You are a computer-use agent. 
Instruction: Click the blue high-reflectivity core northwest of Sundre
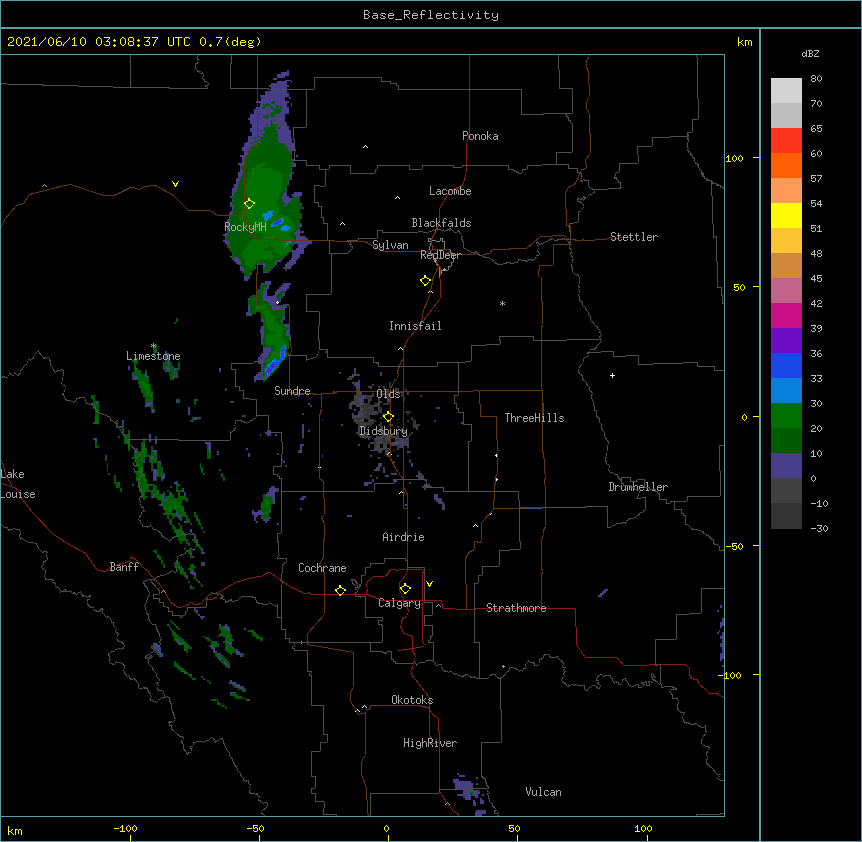[275, 363]
